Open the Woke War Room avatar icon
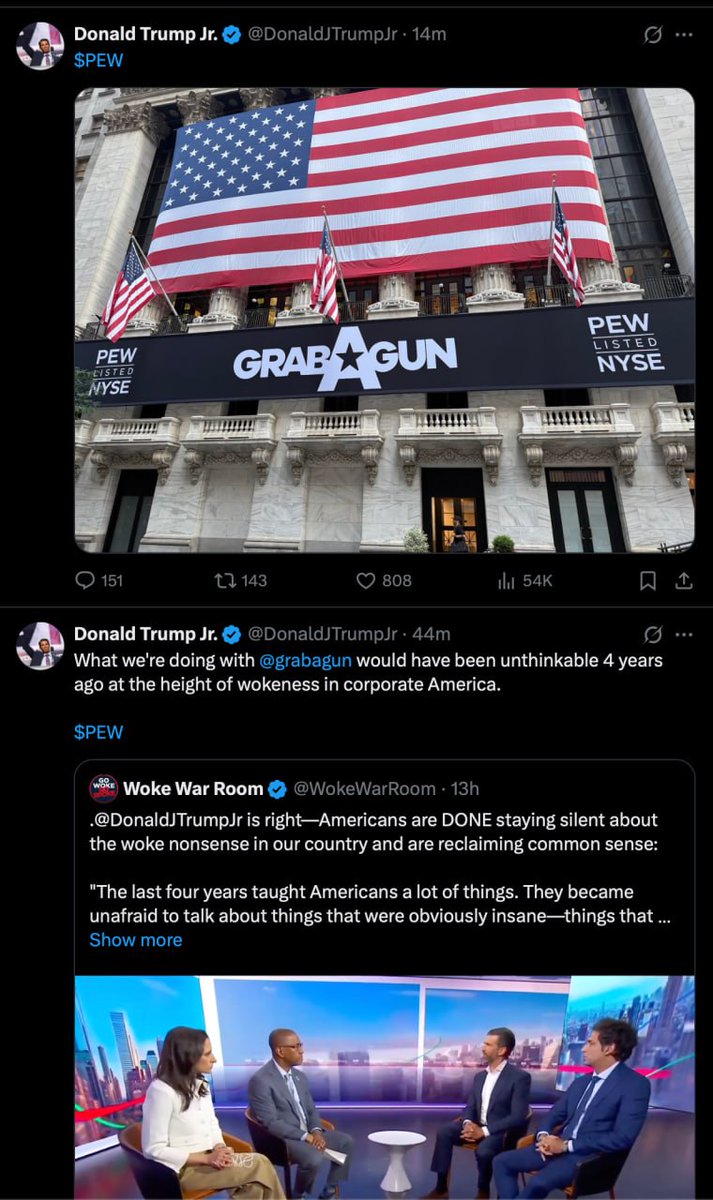Screen dimensions: 713x1200 [x=104, y=788]
